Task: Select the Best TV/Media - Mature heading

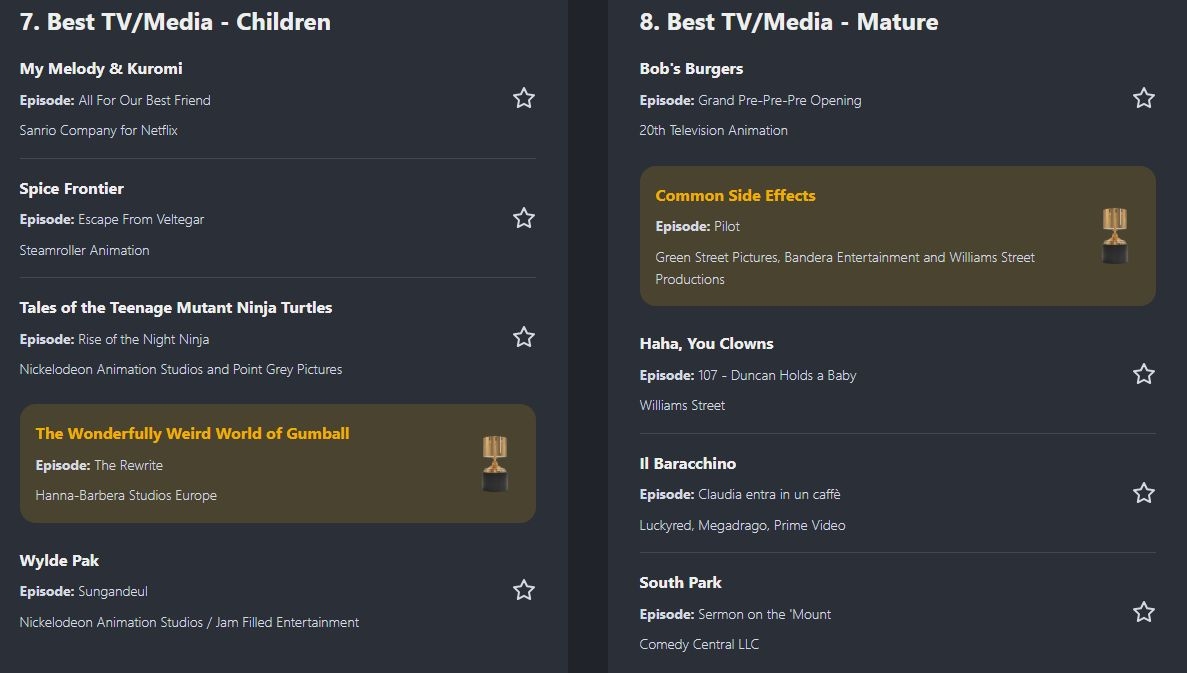Action: coord(788,22)
